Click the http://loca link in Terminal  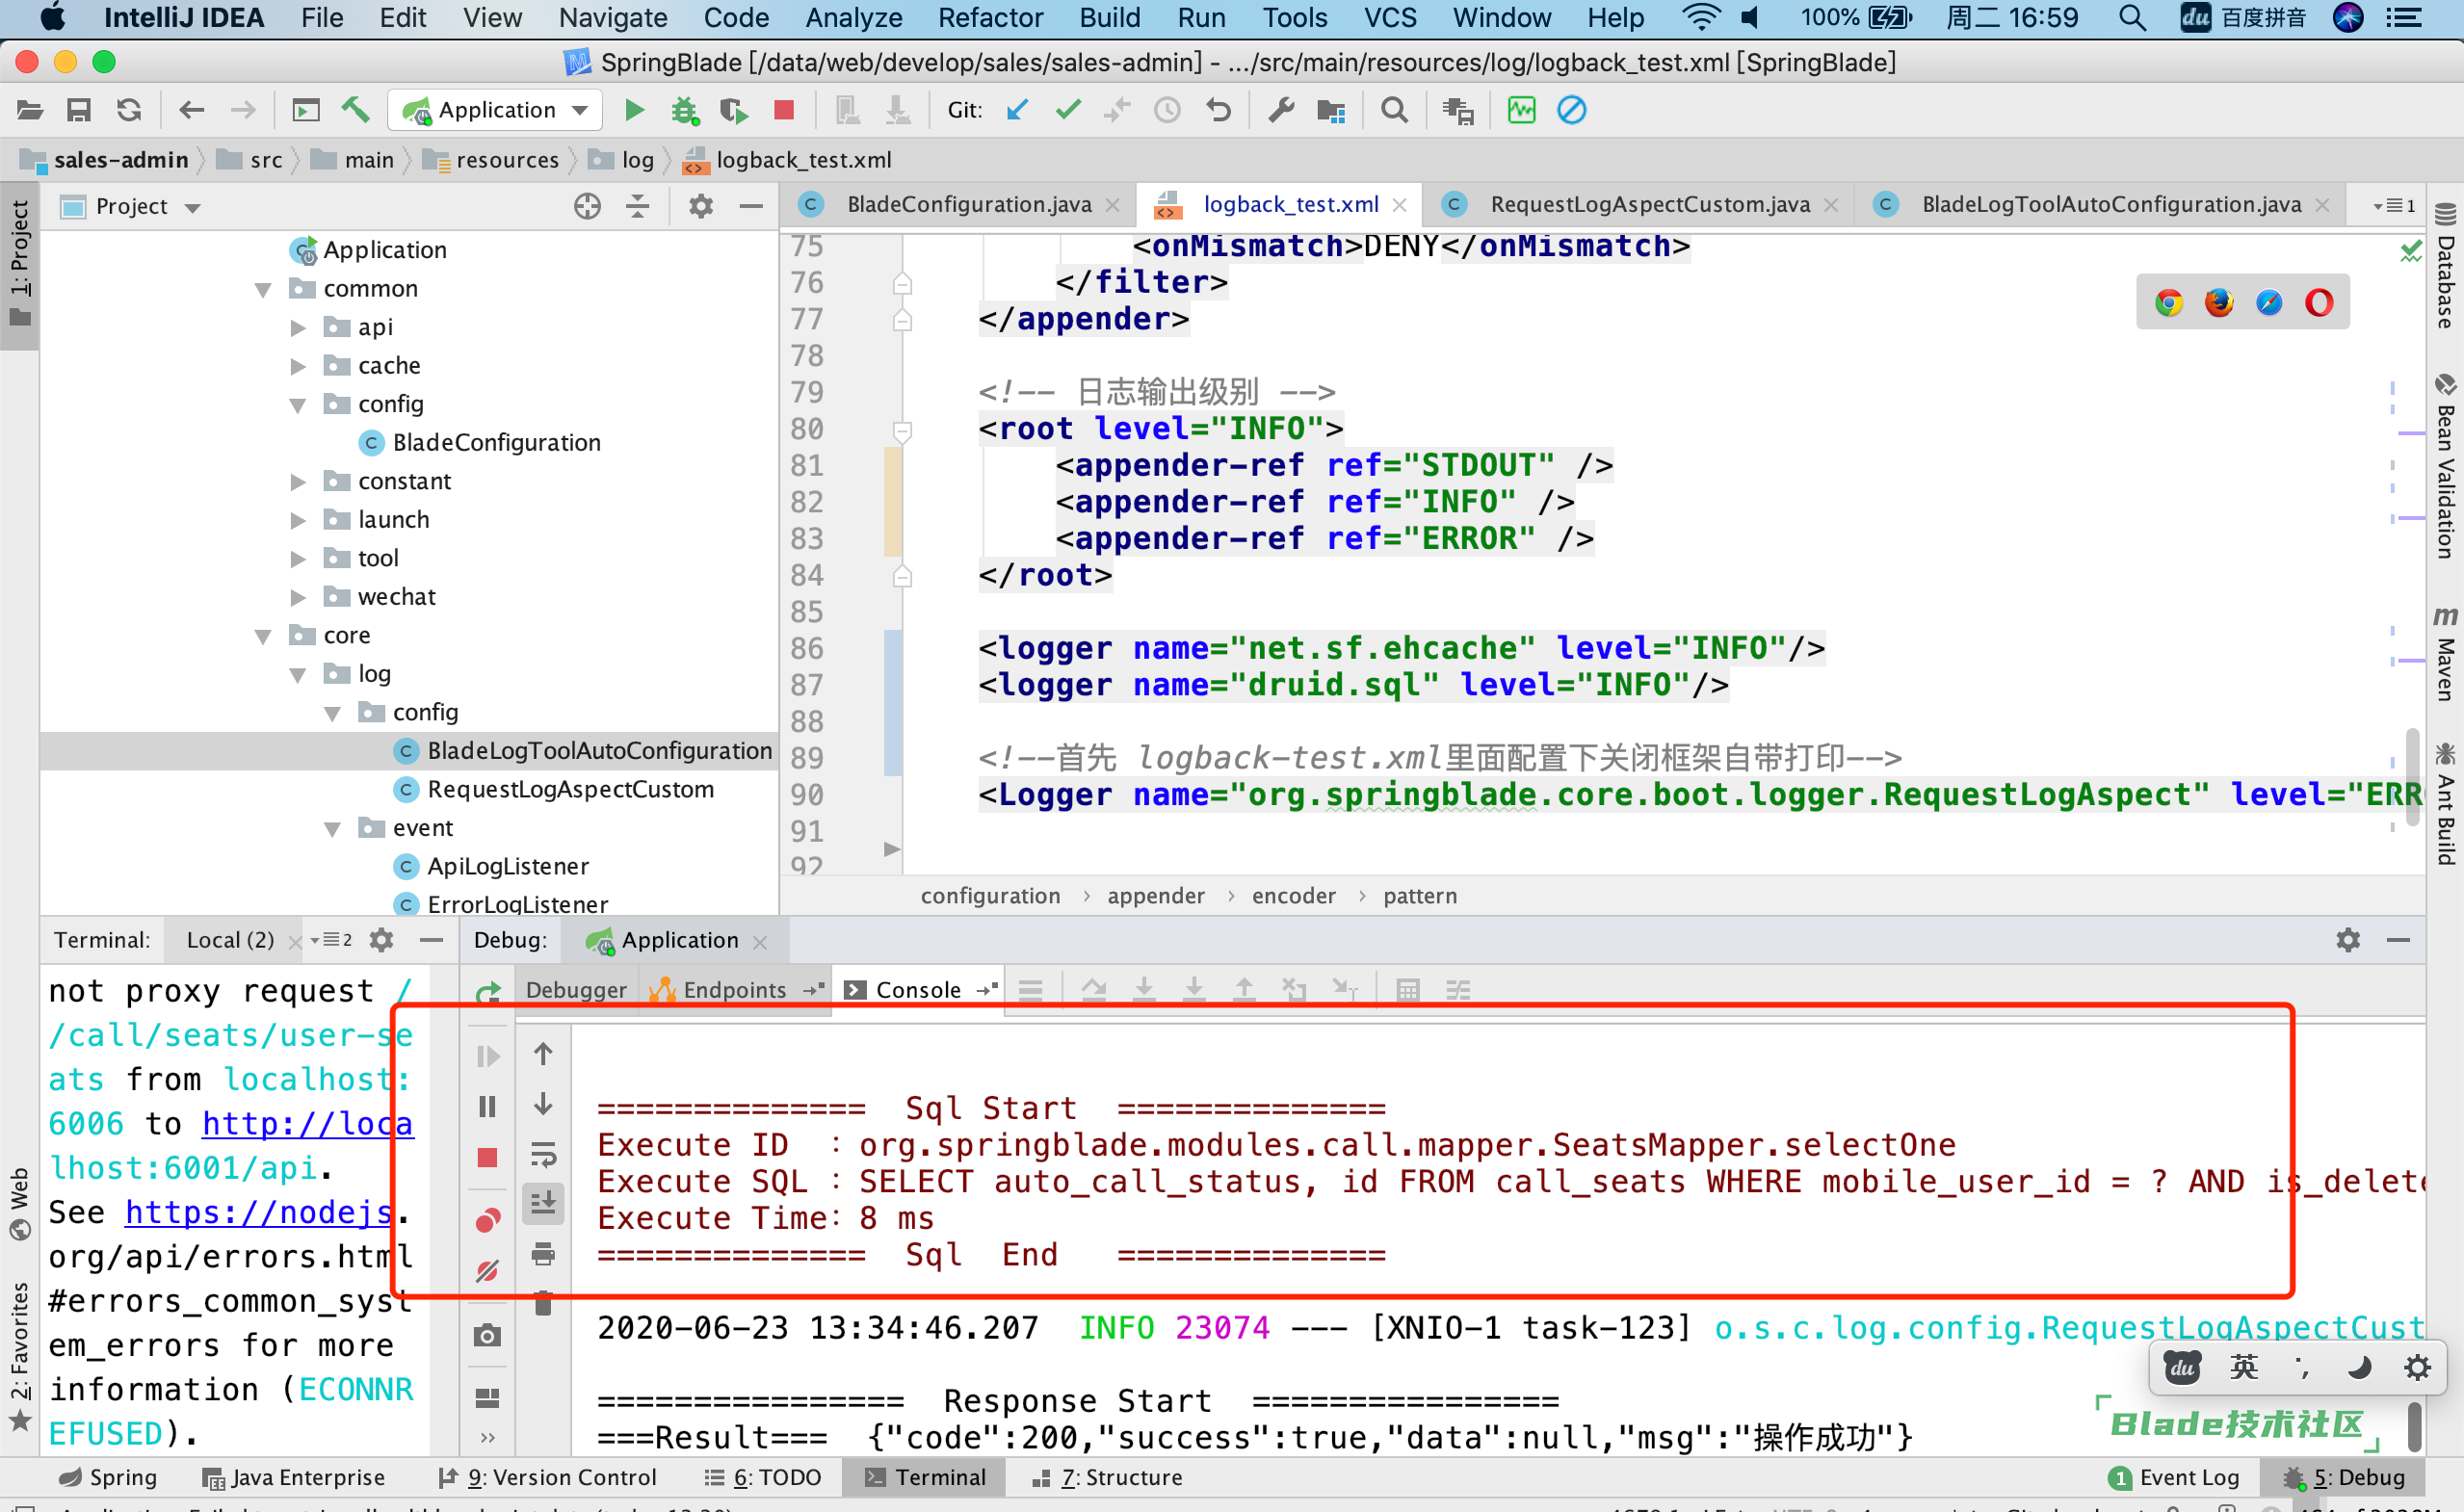pyautogui.click(x=307, y=1123)
